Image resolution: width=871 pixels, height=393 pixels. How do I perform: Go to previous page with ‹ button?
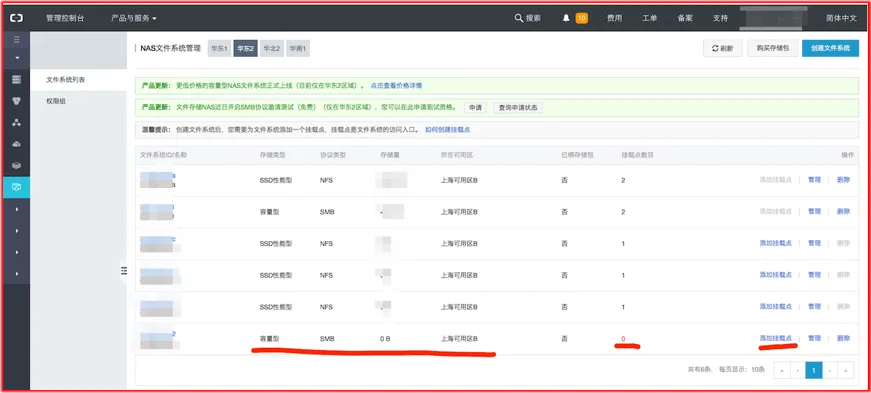click(798, 370)
